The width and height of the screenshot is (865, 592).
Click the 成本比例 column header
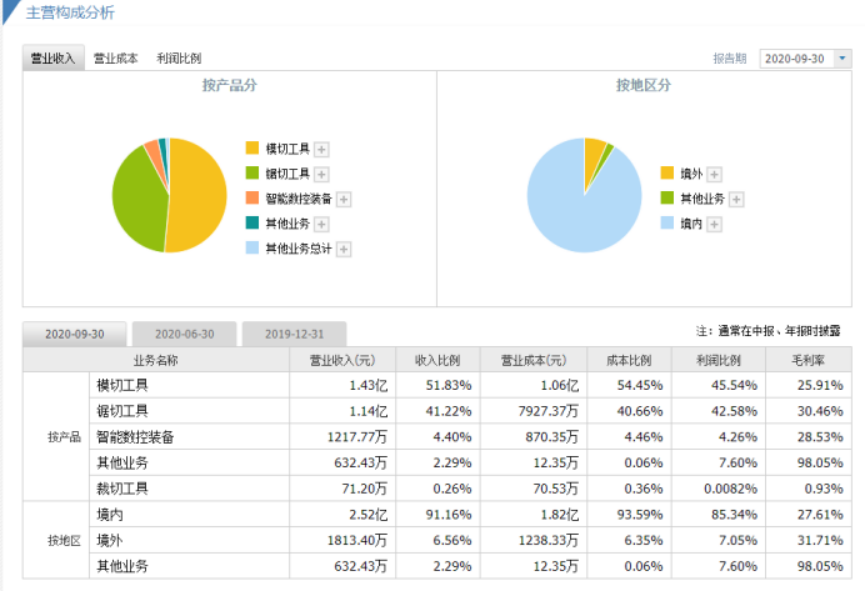pos(629,360)
